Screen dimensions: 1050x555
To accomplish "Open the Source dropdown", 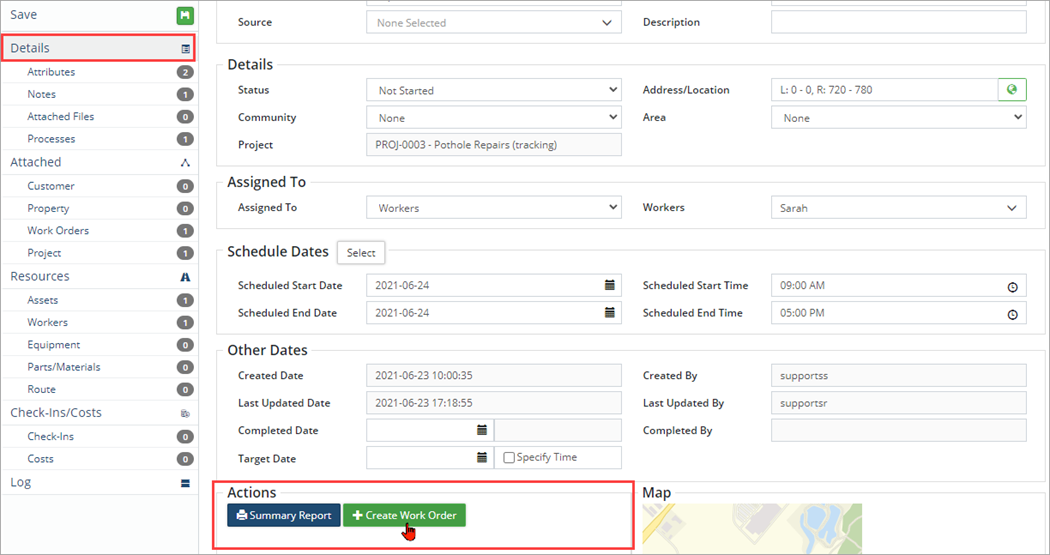I will [x=494, y=23].
